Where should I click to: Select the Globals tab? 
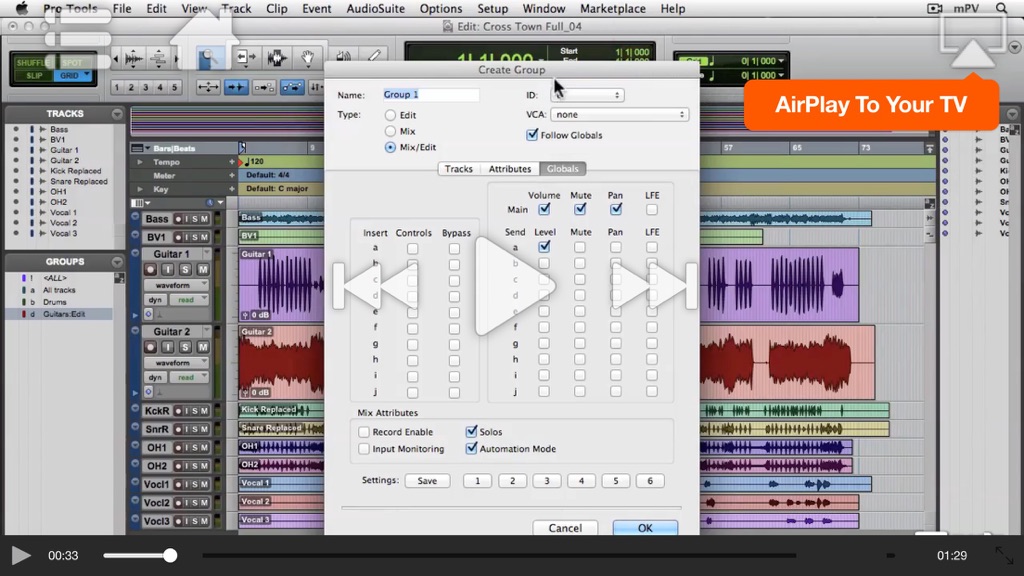coord(562,168)
